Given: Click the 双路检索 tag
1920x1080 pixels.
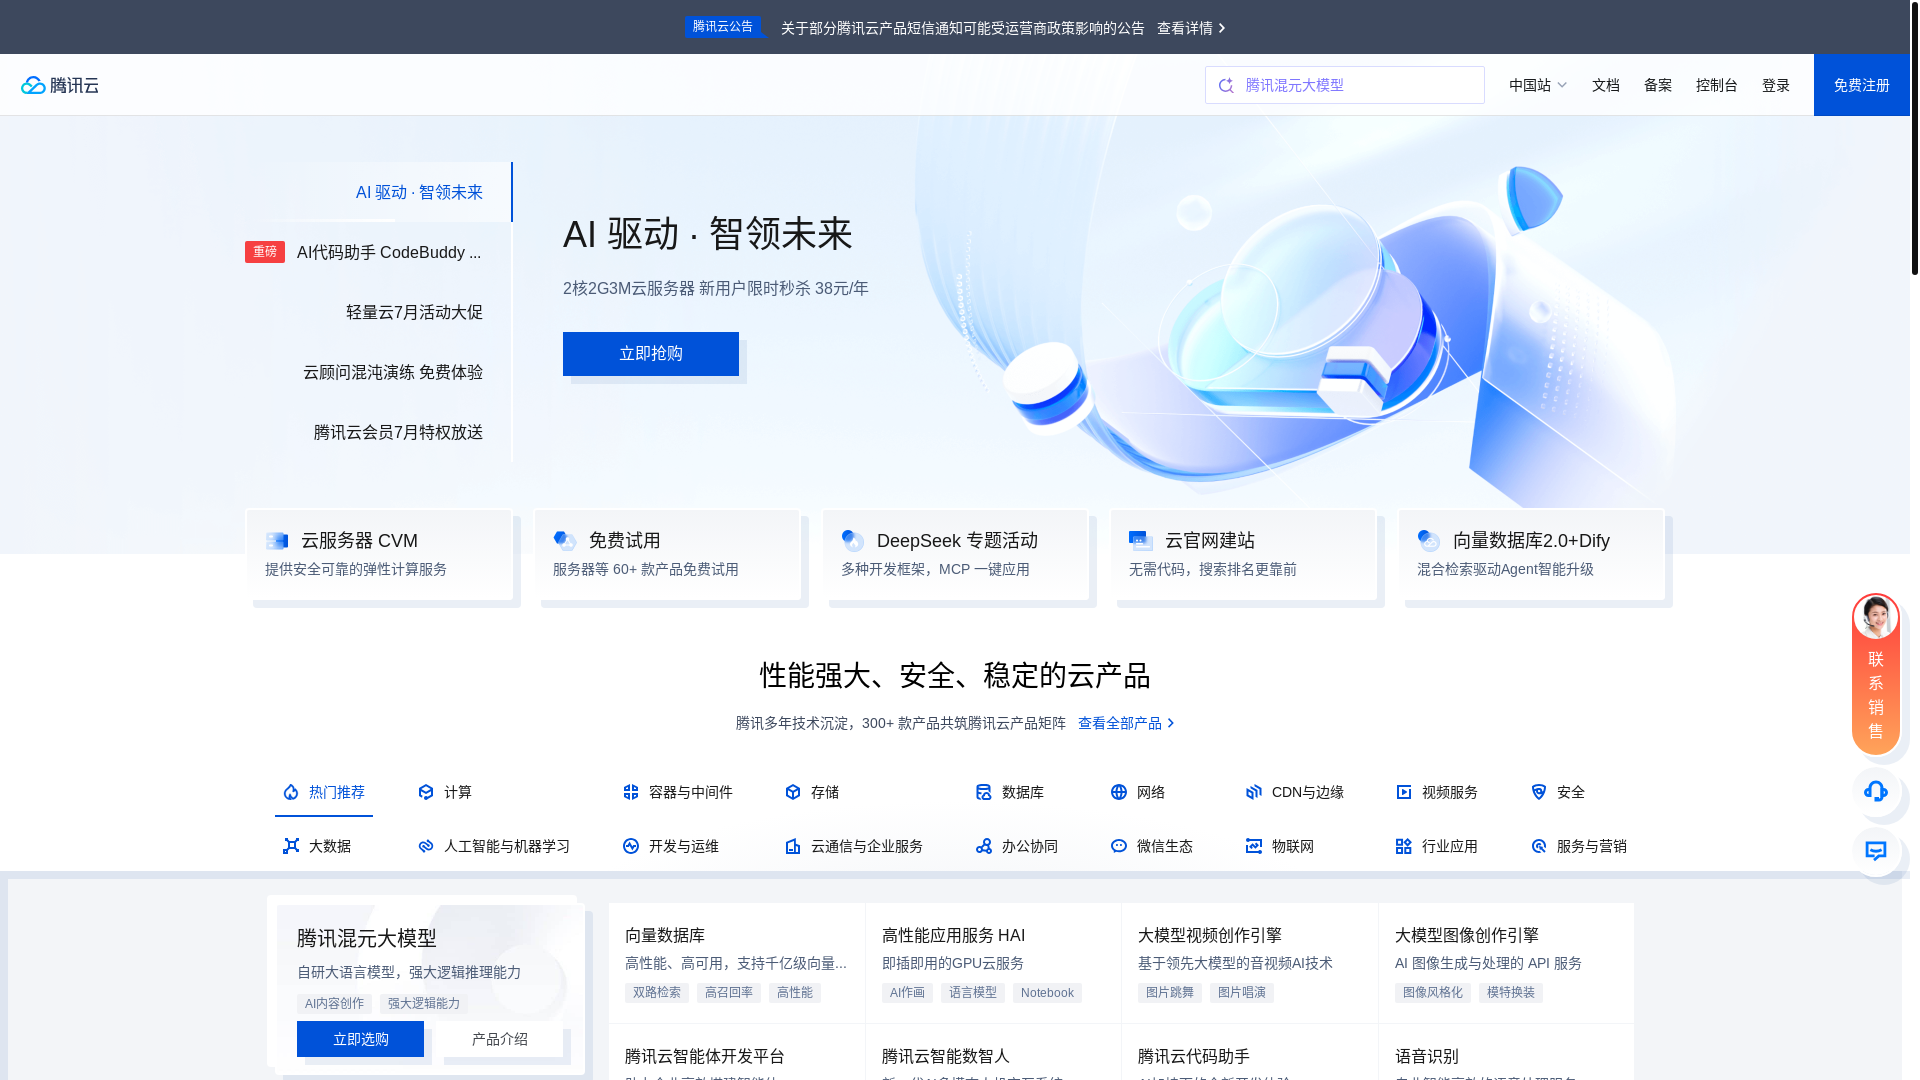Looking at the screenshot, I should tap(657, 993).
